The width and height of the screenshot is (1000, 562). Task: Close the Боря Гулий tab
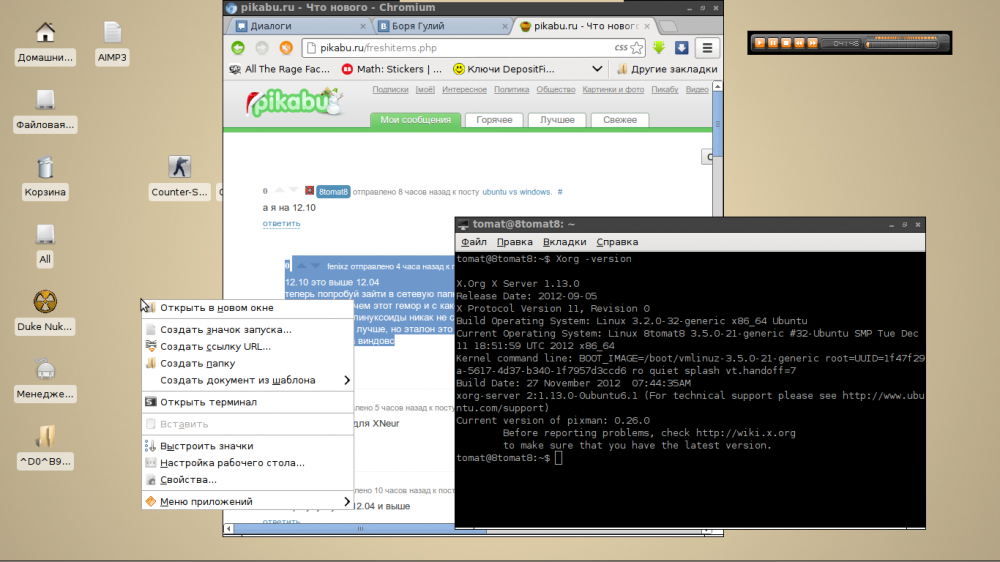[504, 26]
